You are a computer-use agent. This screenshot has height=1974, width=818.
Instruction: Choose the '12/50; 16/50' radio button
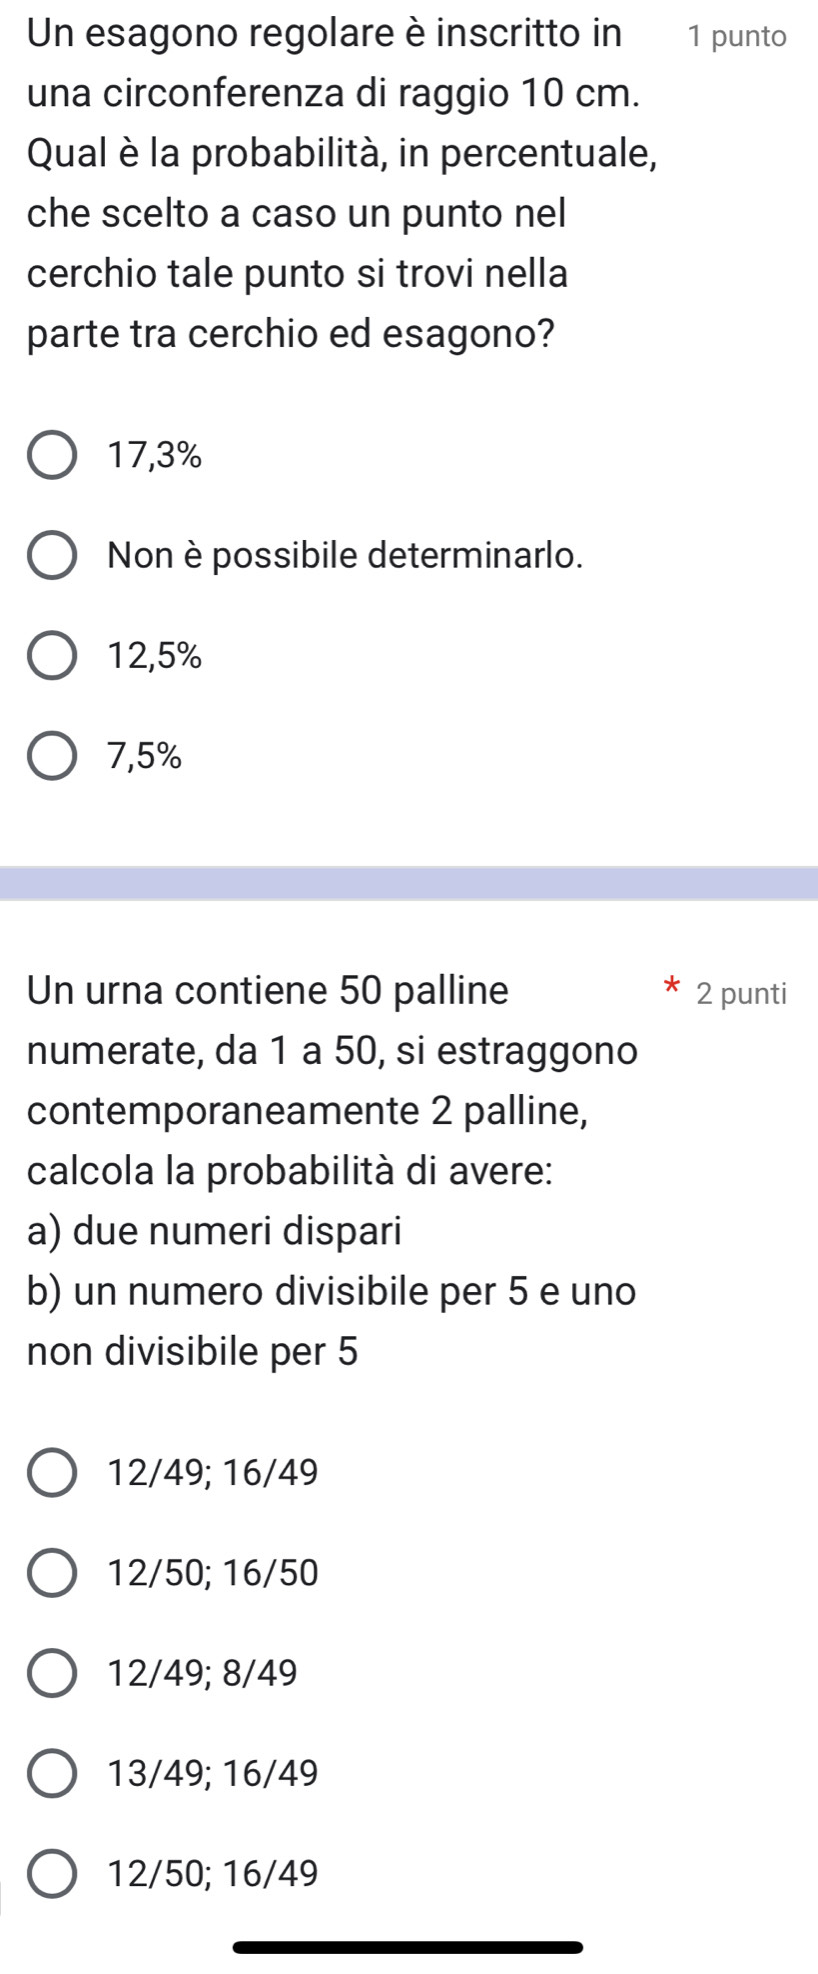[52, 1573]
